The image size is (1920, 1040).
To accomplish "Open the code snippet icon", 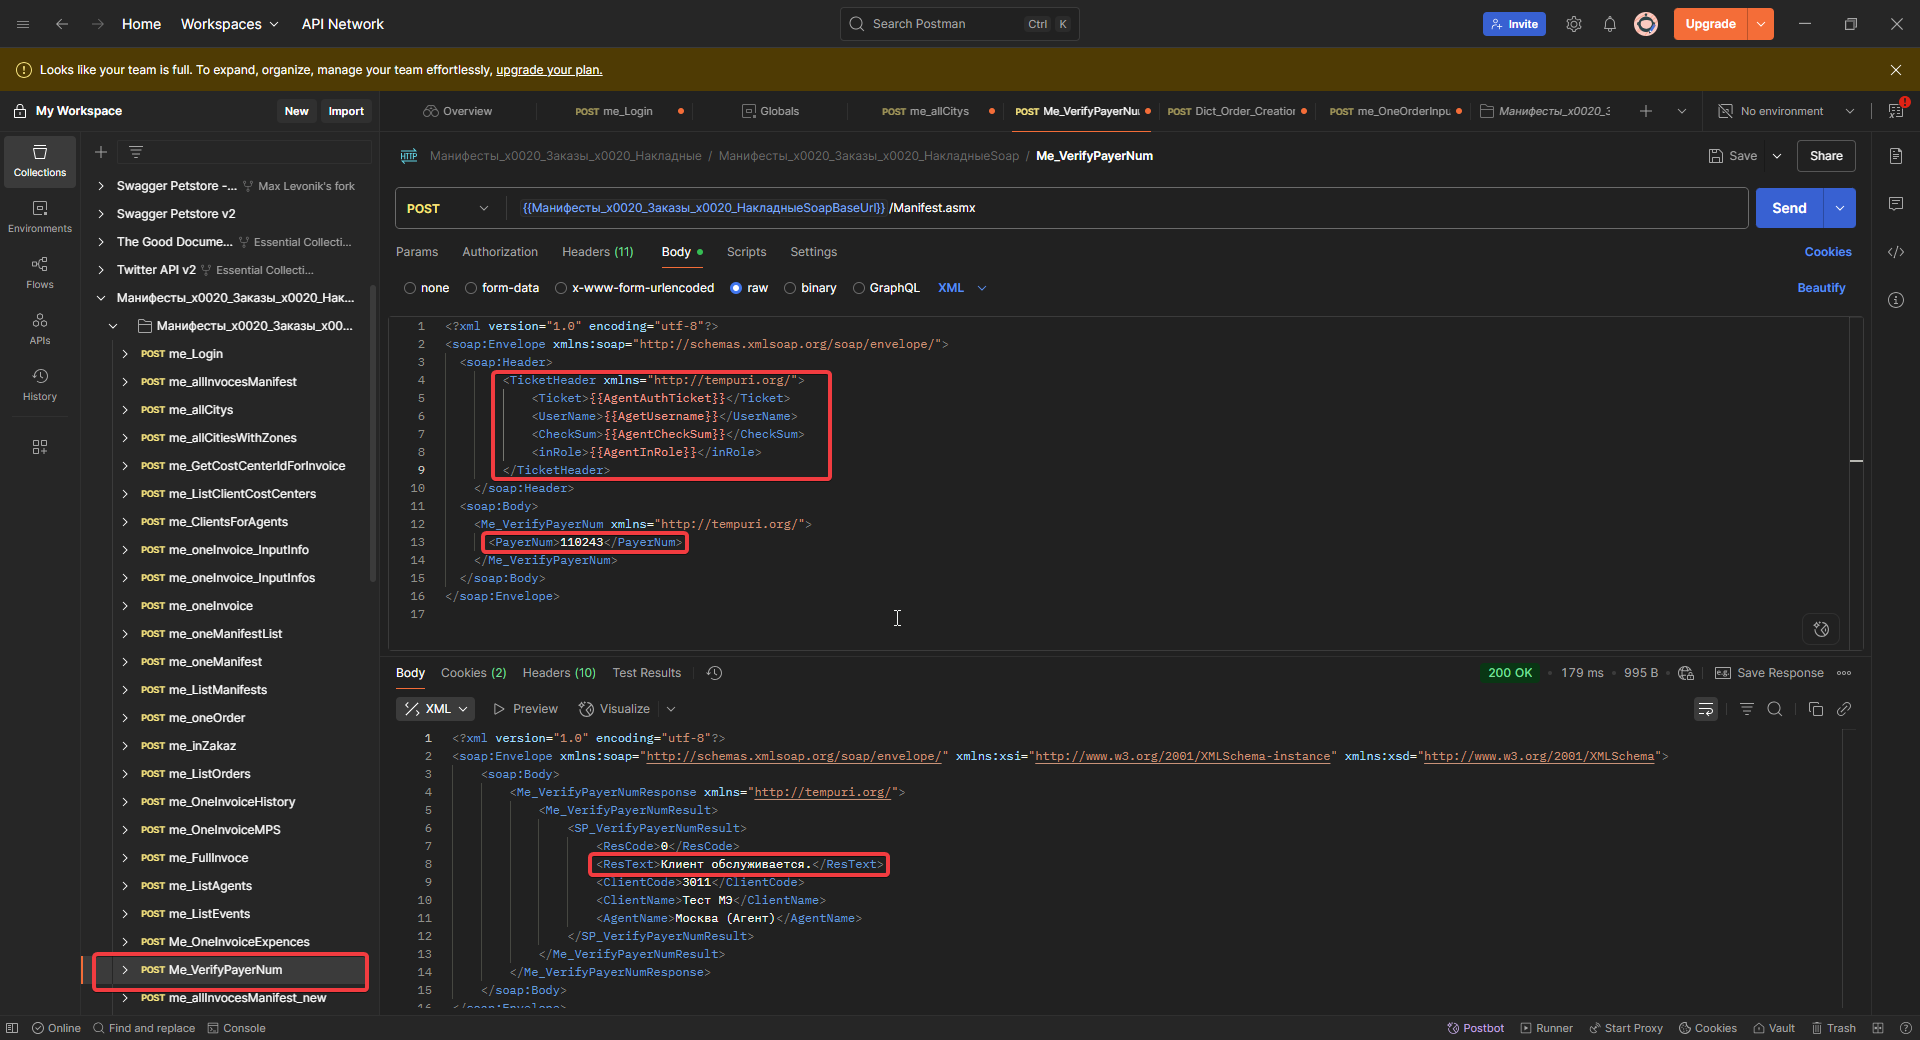I will 1896,252.
